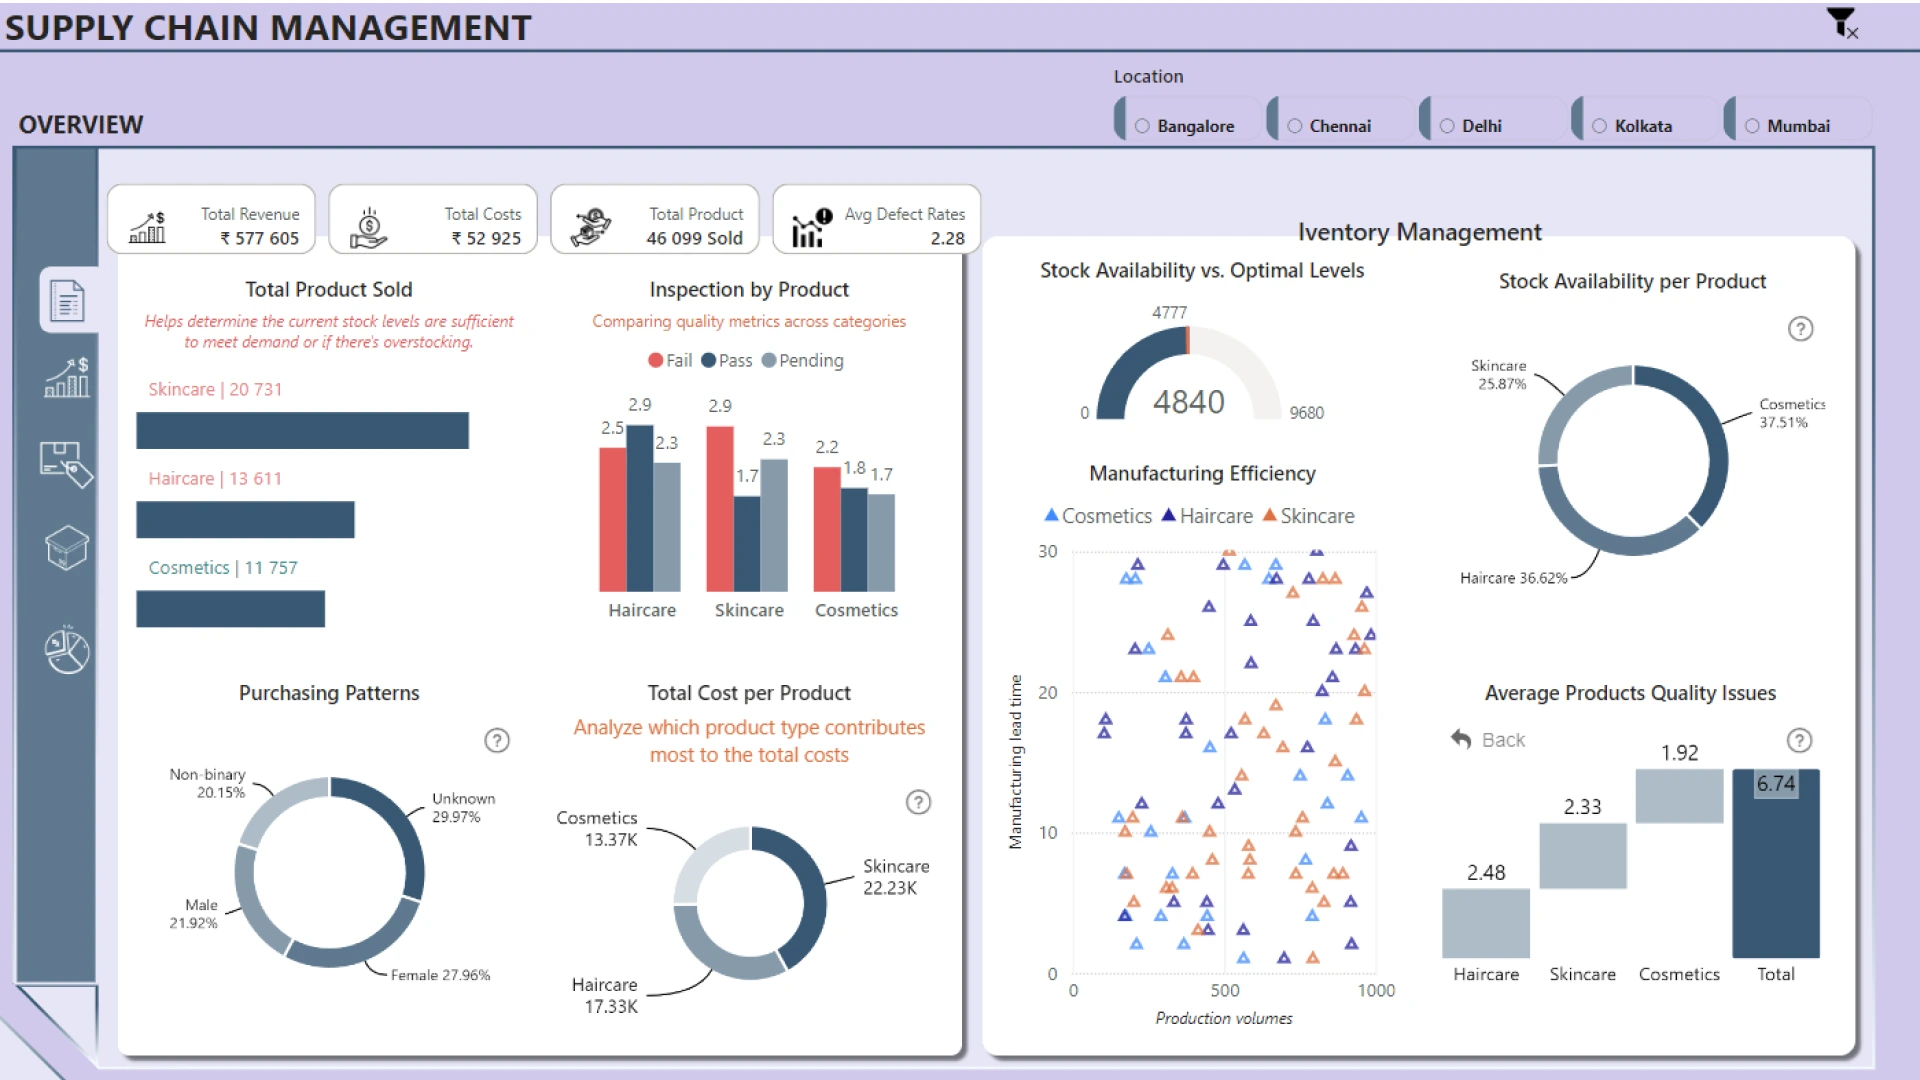Select Skincare Fail bar valued 2.9
Screen dimensions: 1920x1080
tap(719, 509)
